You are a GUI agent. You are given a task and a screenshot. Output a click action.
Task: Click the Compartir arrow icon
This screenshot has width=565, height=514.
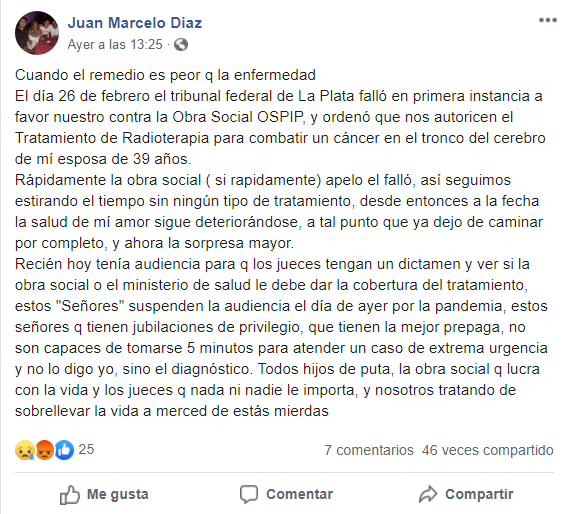pyautogui.click(x=428, y=494)
